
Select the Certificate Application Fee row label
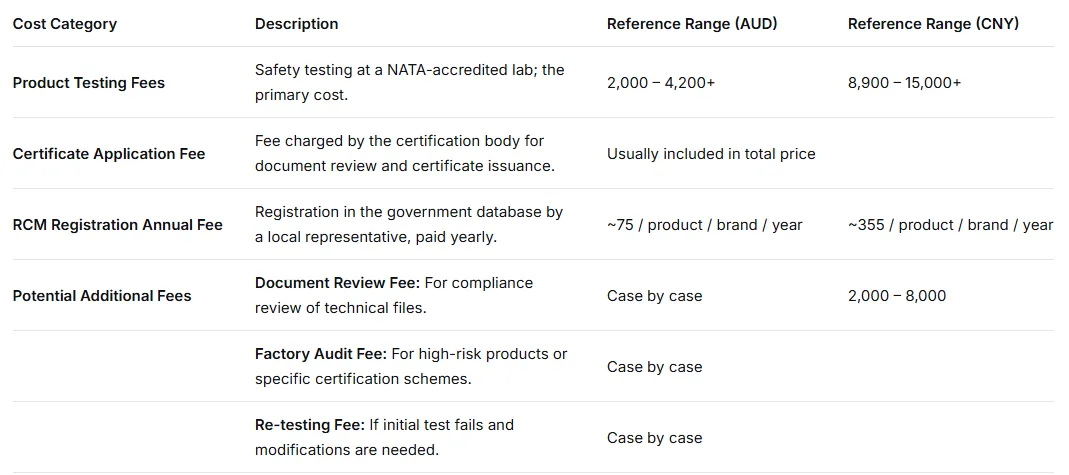tap(108, 154)
